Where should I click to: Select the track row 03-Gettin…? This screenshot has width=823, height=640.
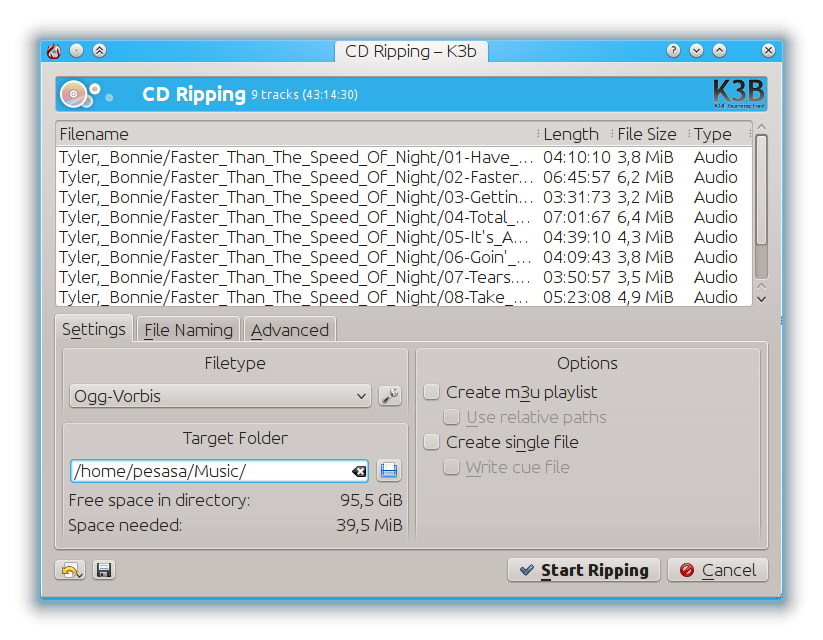[x=404, y=197]
